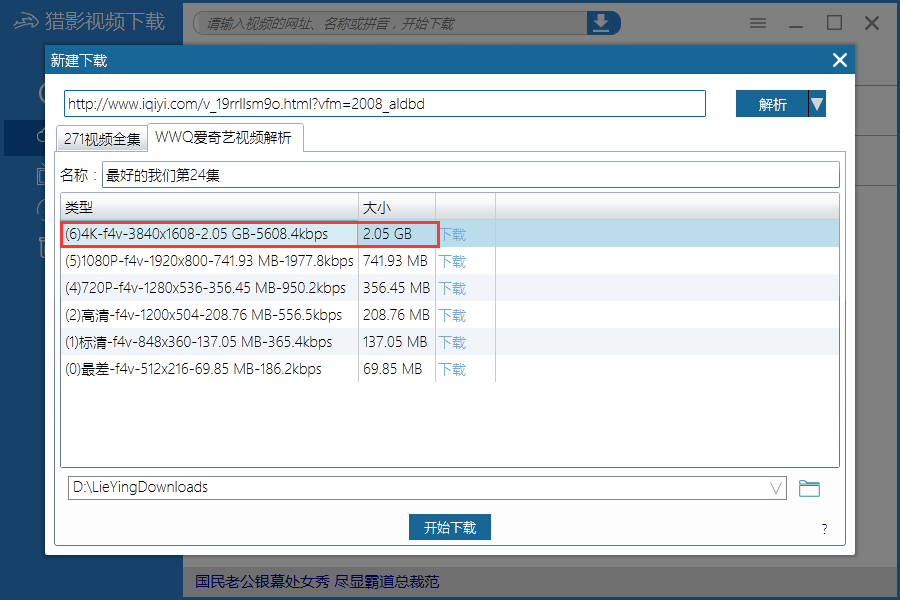Click 下载 link for the 最差 row
The width and height of the screenshot is (900, 600).
click(x=453, y=369)
